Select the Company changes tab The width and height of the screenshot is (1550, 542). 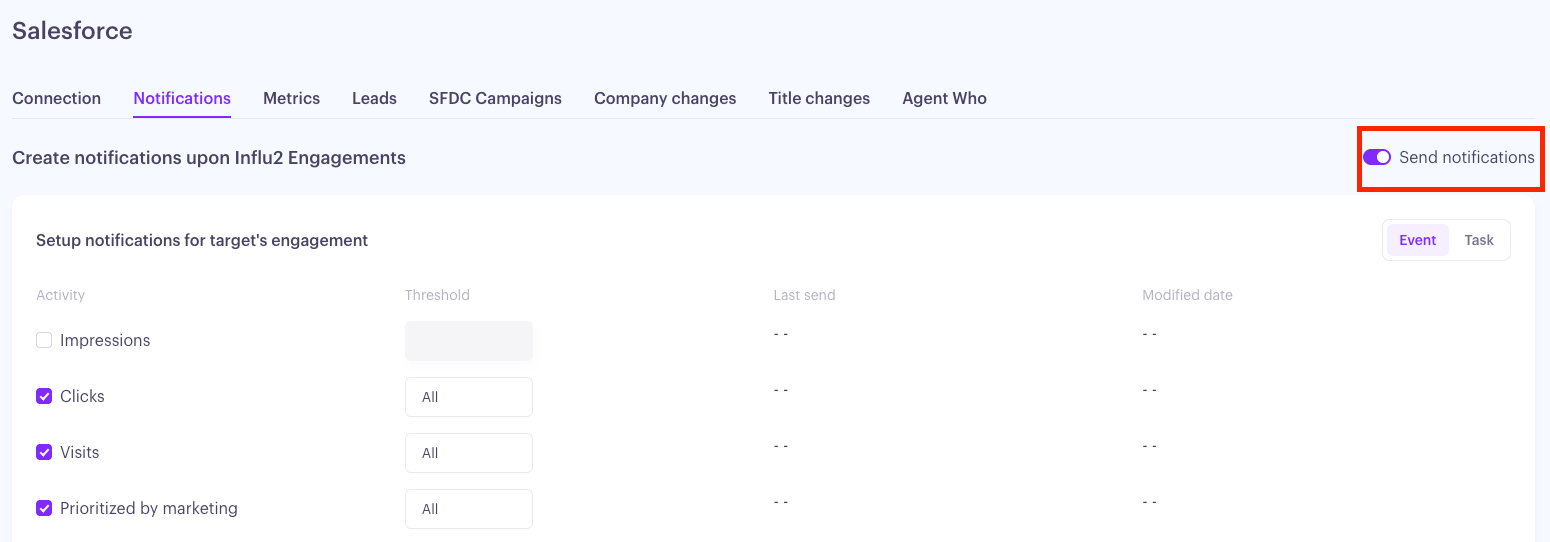(x=665, y=98)
